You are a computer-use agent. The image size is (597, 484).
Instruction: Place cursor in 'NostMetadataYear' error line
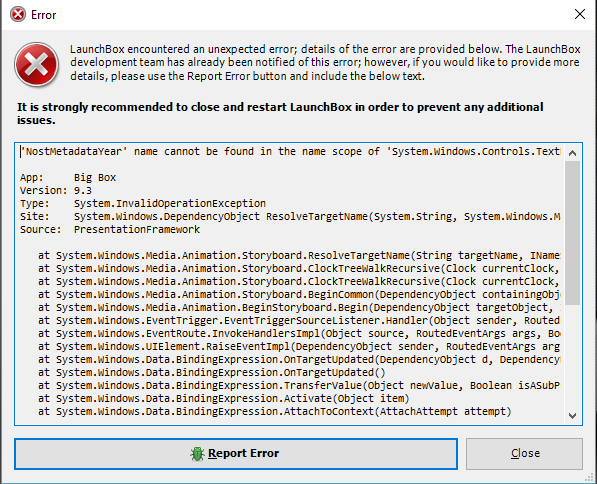[x=290, y=152]
